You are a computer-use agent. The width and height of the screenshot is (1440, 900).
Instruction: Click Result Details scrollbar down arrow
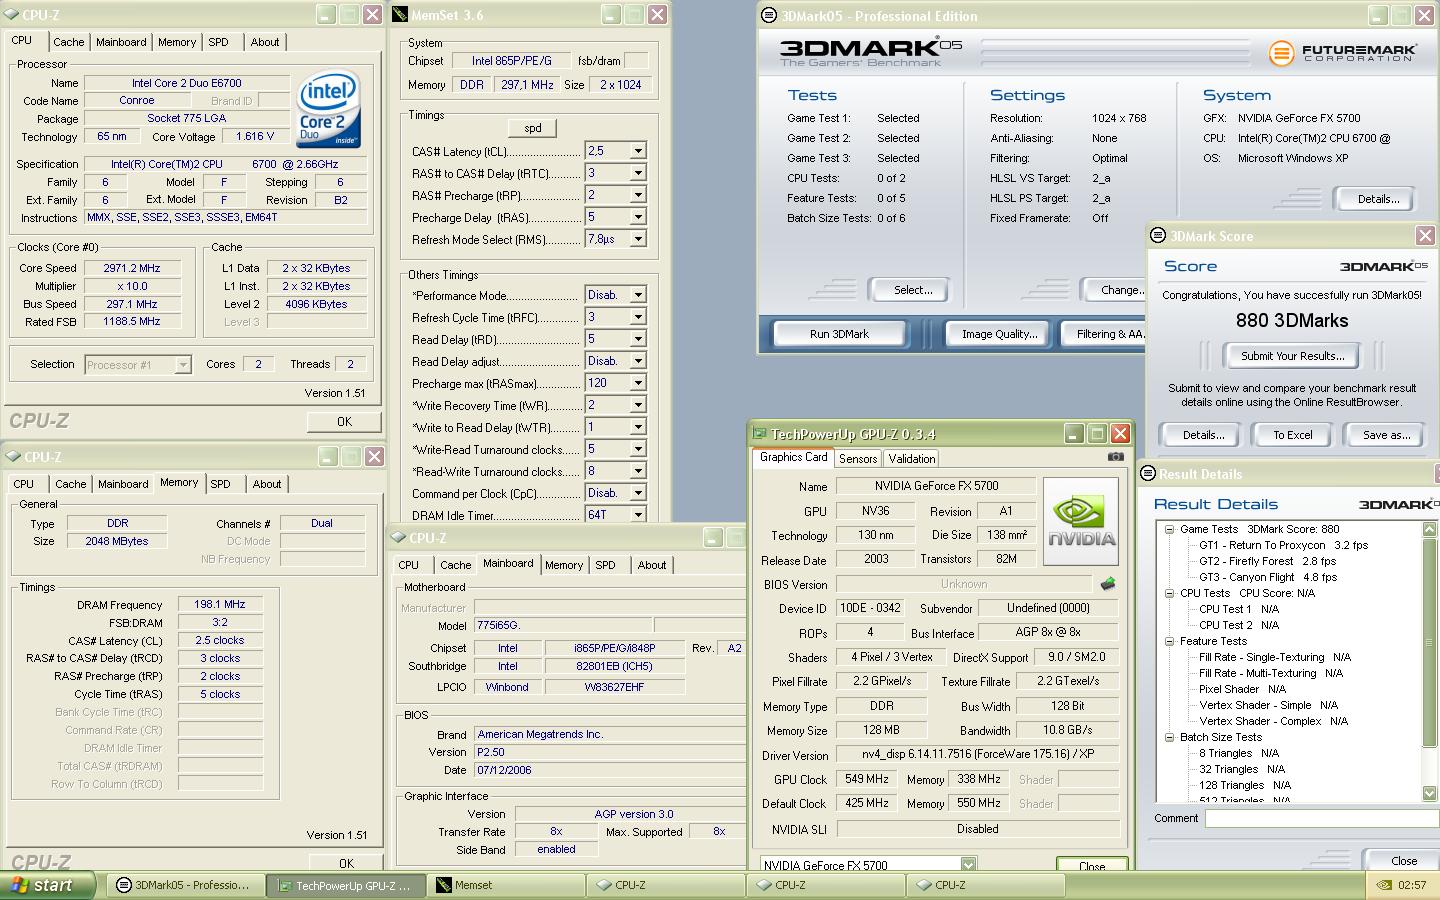pos(1429,793)
